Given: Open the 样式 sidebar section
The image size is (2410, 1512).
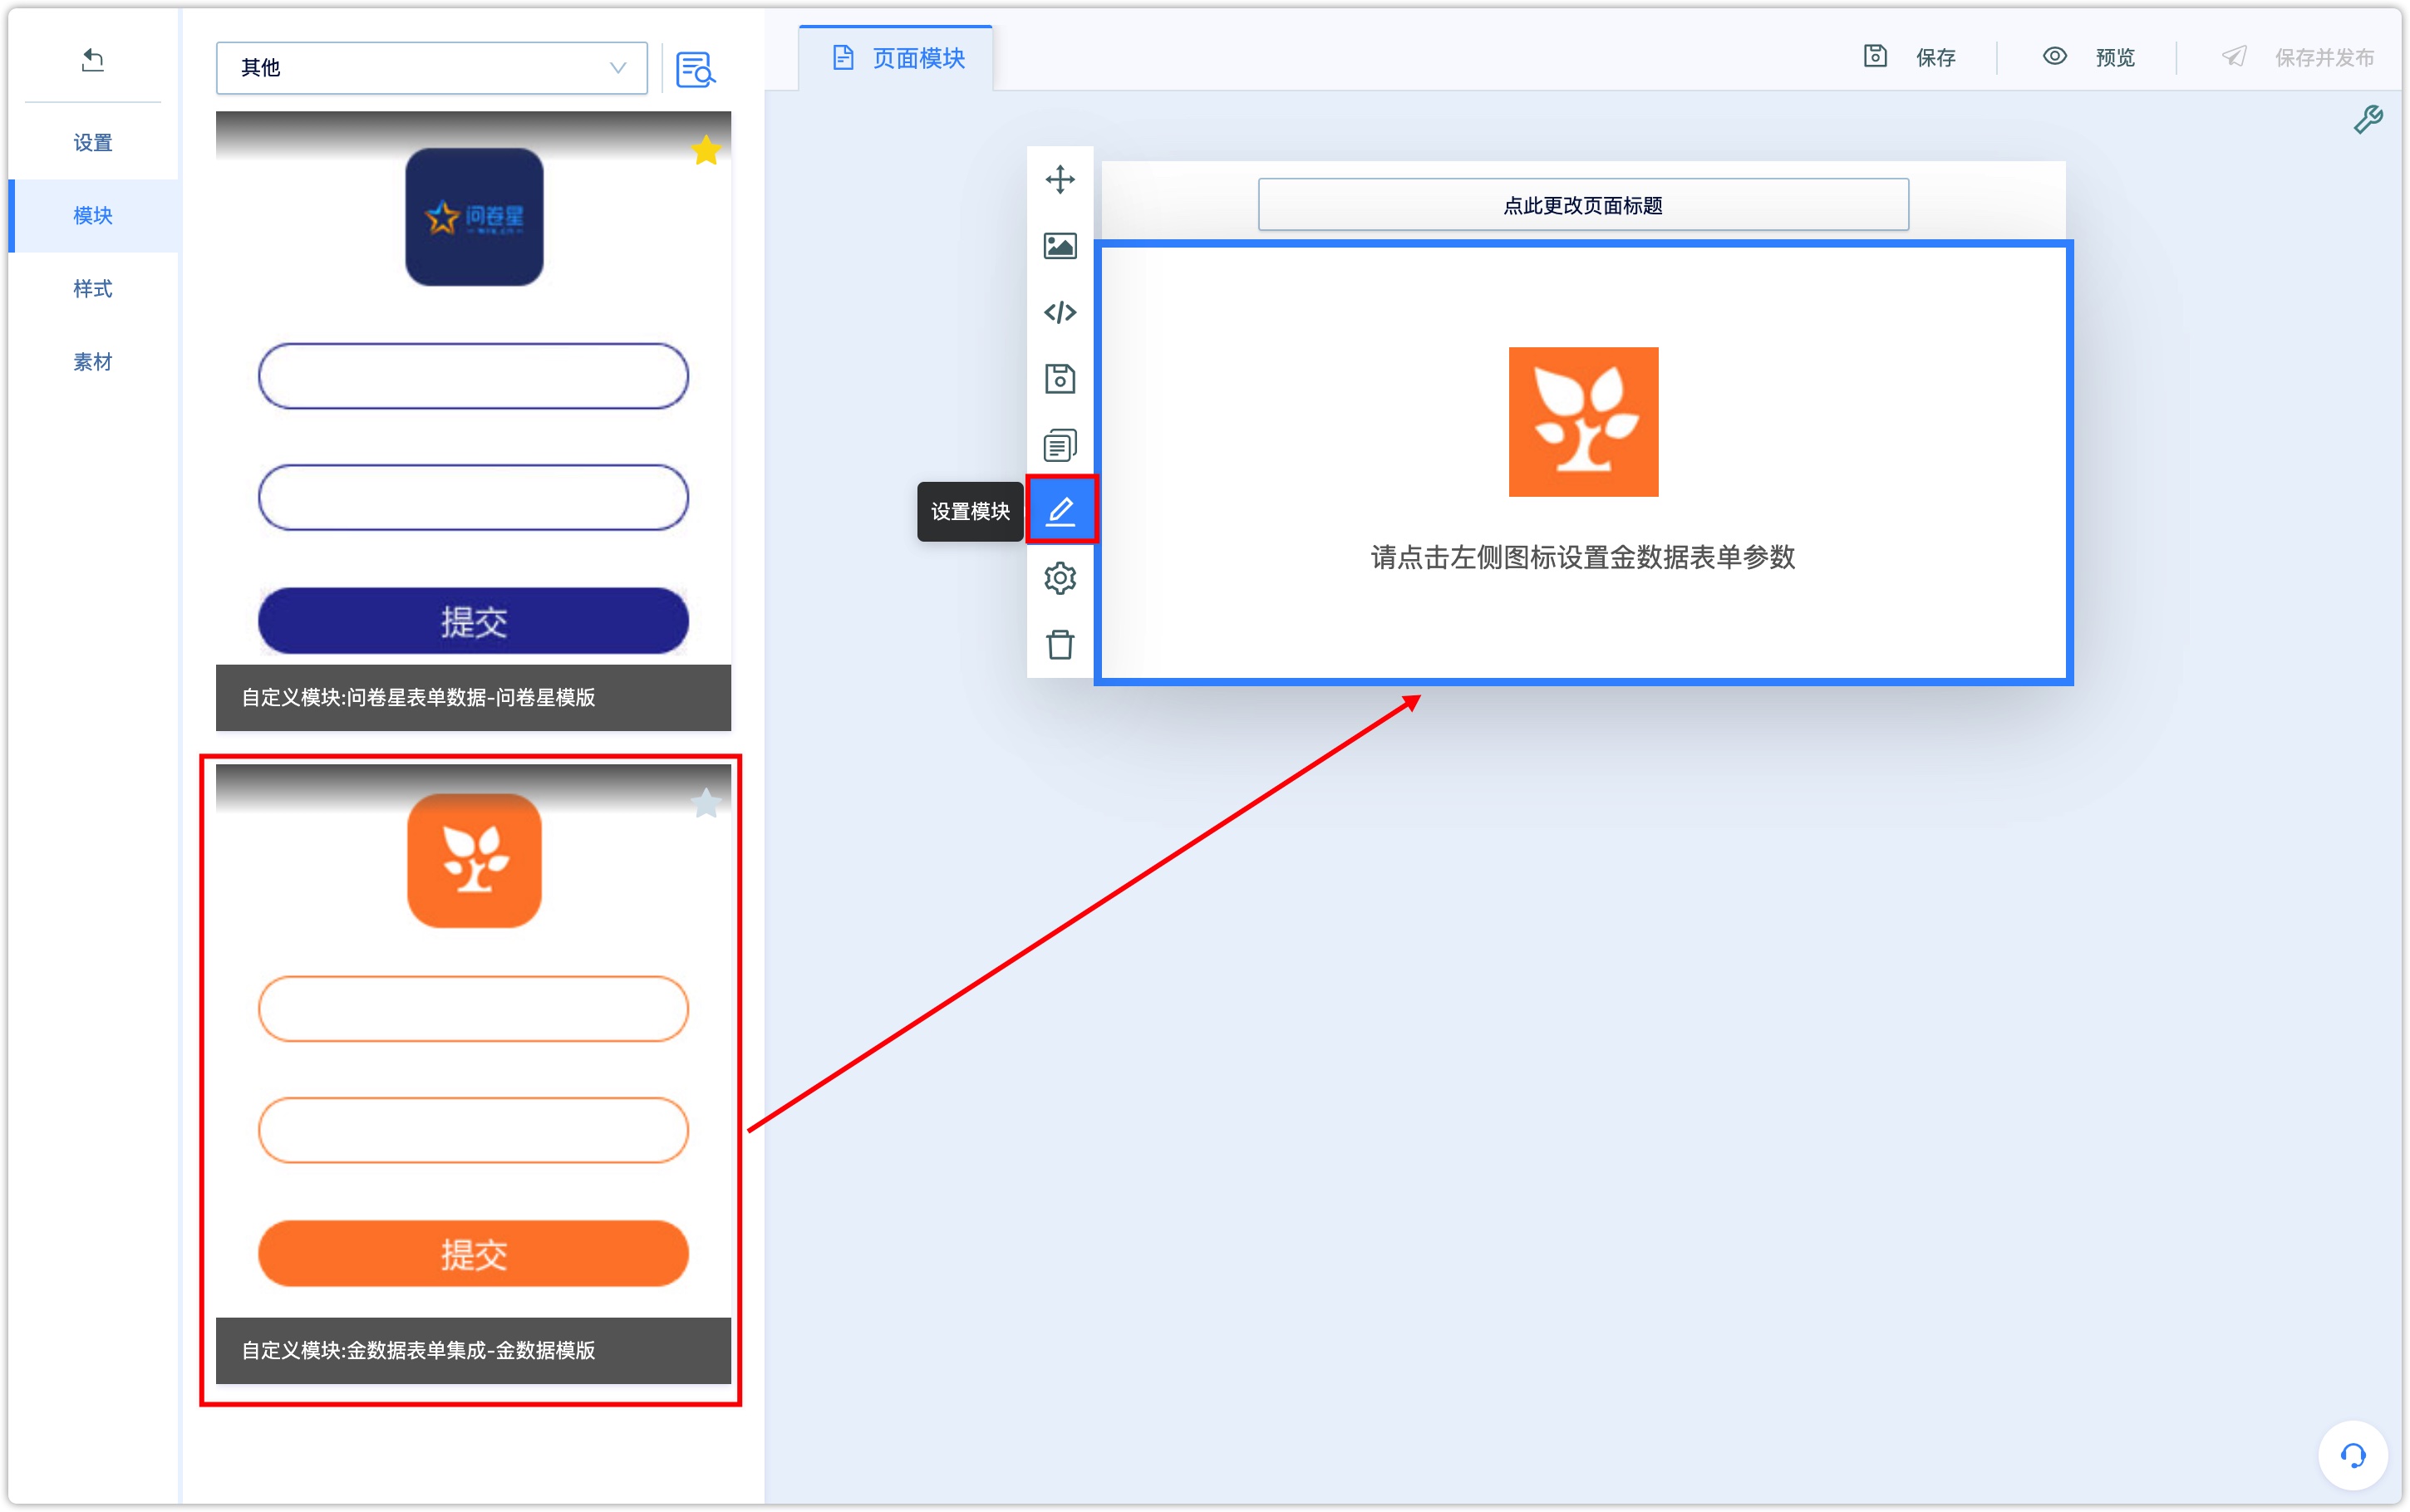Looking at the screenshot, I should tap(93, 289).
